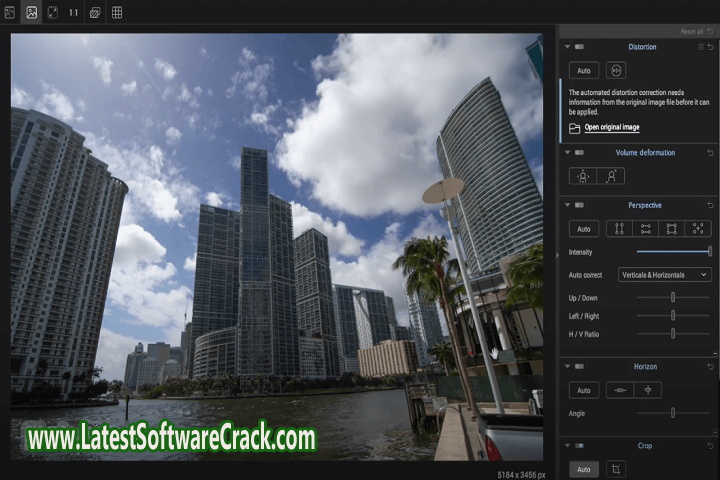Toggle the Horizon correction switch
This screenshot has width=720, height=480.
(579, 367)
